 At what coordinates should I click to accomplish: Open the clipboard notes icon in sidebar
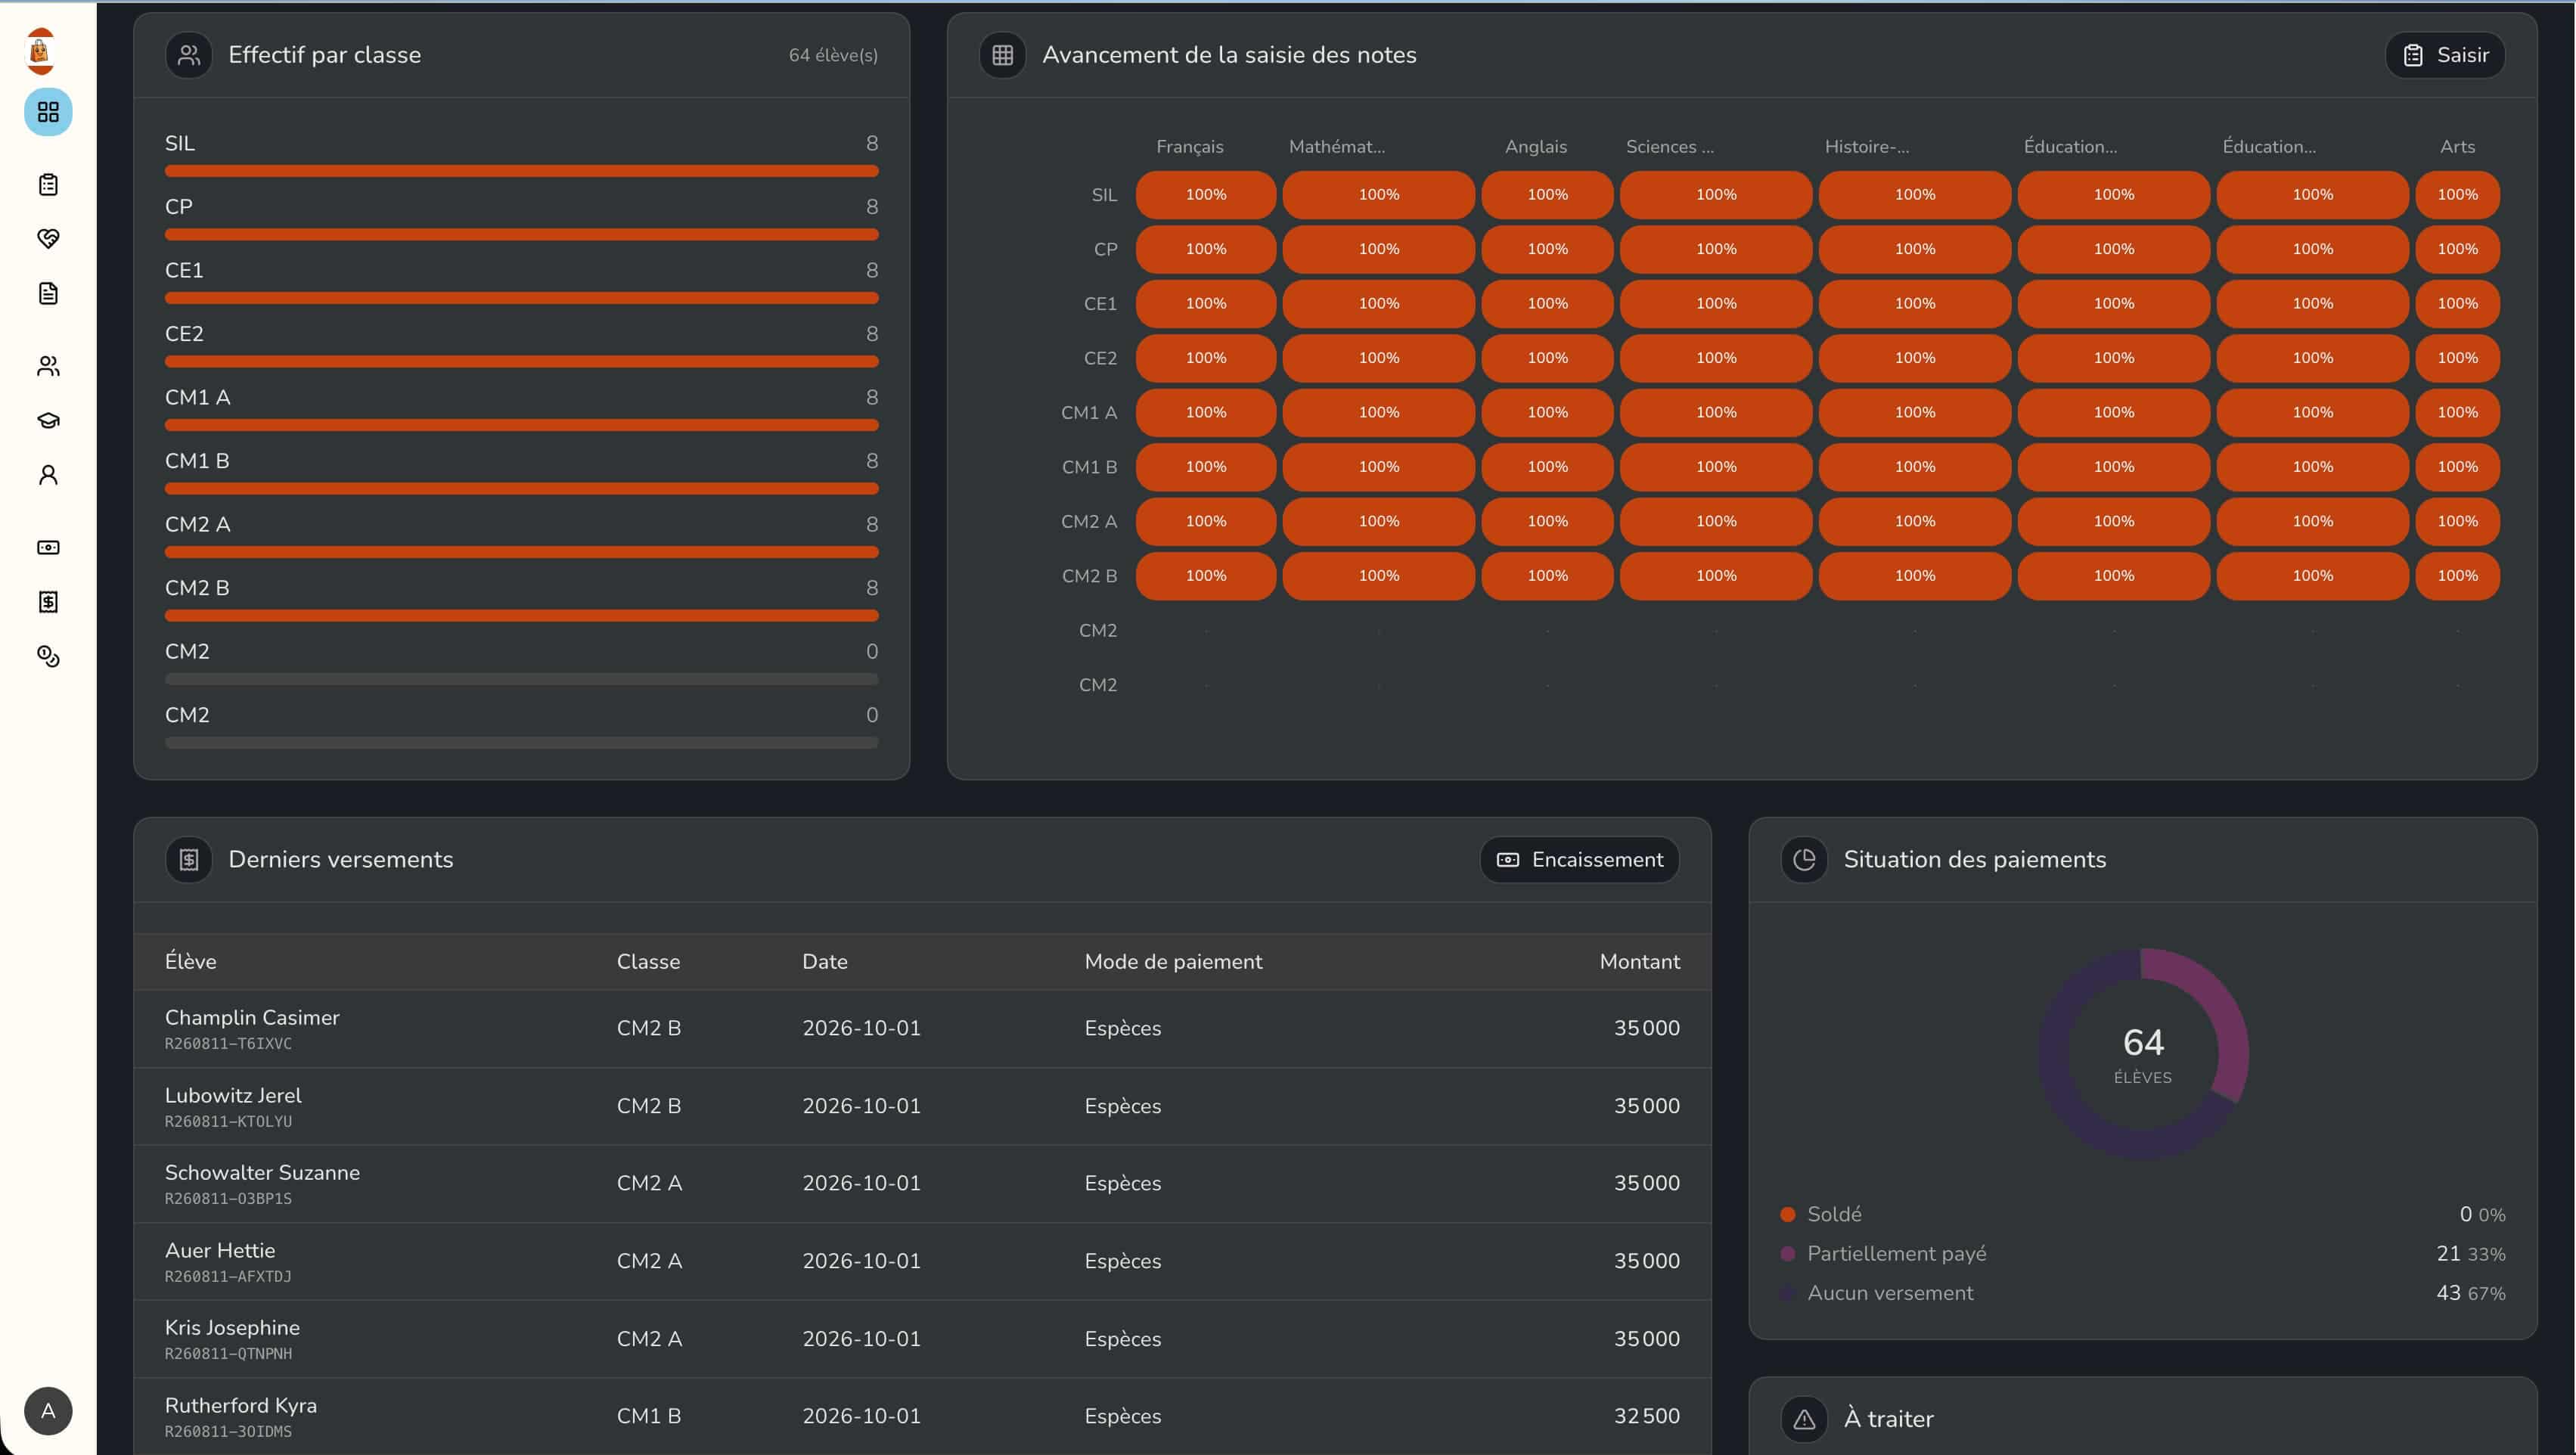pyautogui.click(x=48, y=185)
